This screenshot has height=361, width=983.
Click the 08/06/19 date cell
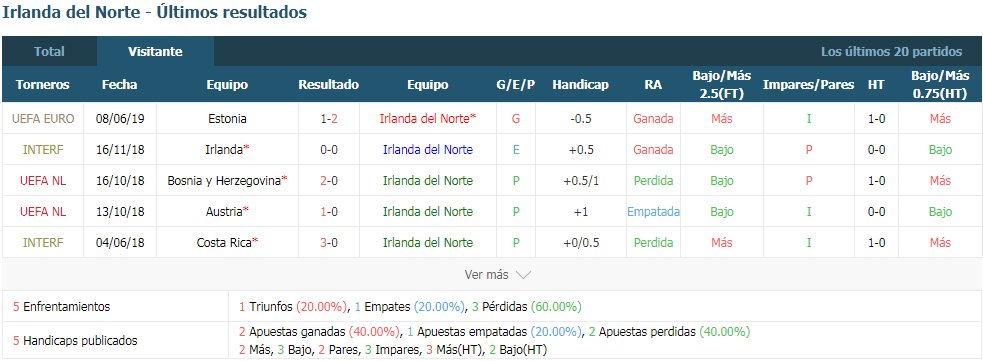coord(120,118)
